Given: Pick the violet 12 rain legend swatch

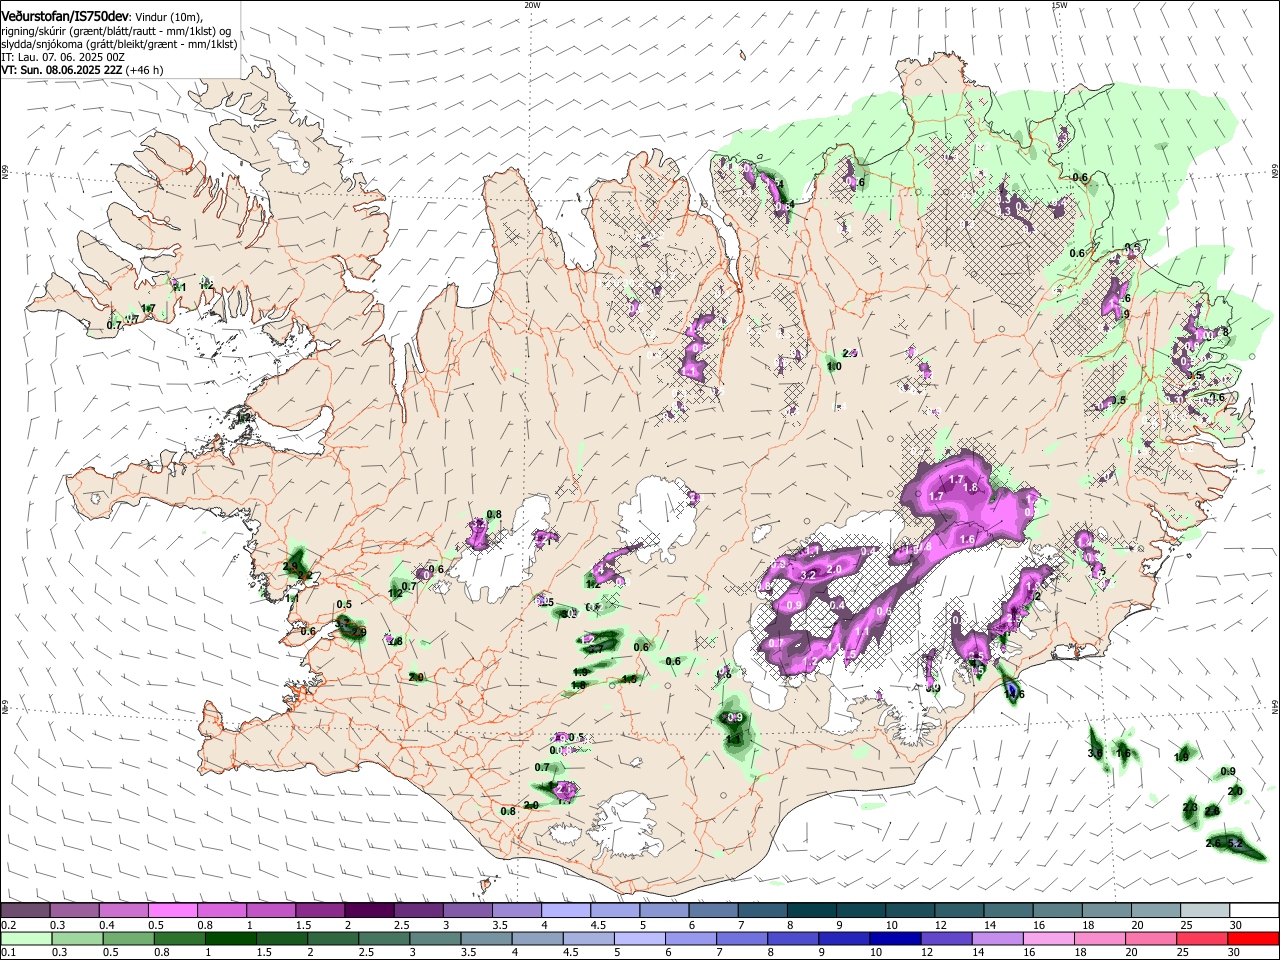Looking at the screenshot, I should coord(946,939).
